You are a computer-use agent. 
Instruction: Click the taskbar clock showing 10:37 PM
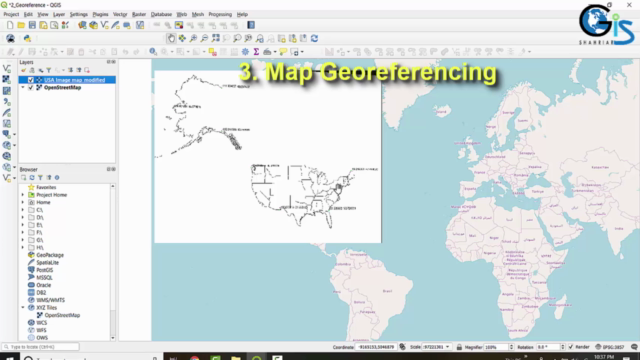(604, 357)
